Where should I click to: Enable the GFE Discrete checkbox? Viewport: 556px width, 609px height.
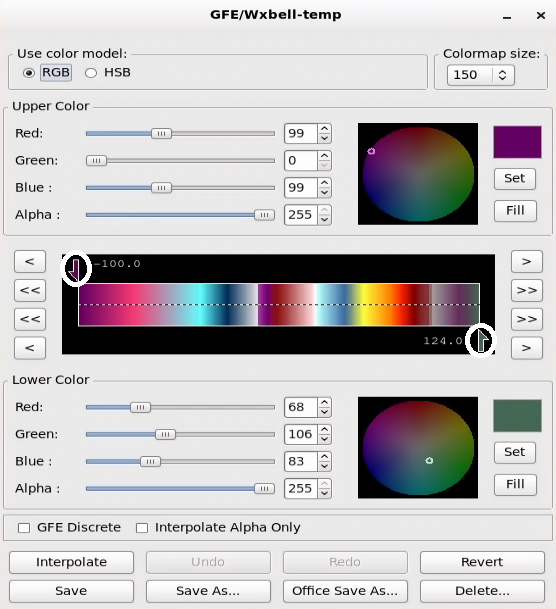(x=24, y=528)
